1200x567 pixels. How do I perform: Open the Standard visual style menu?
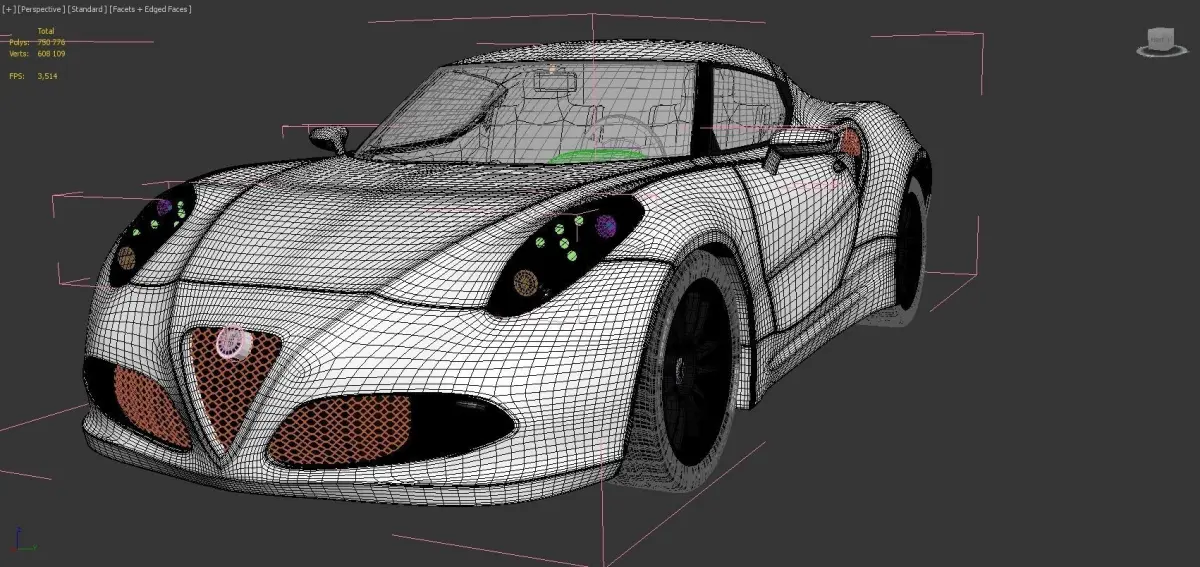pyautogui.click(x=86, y=9)
